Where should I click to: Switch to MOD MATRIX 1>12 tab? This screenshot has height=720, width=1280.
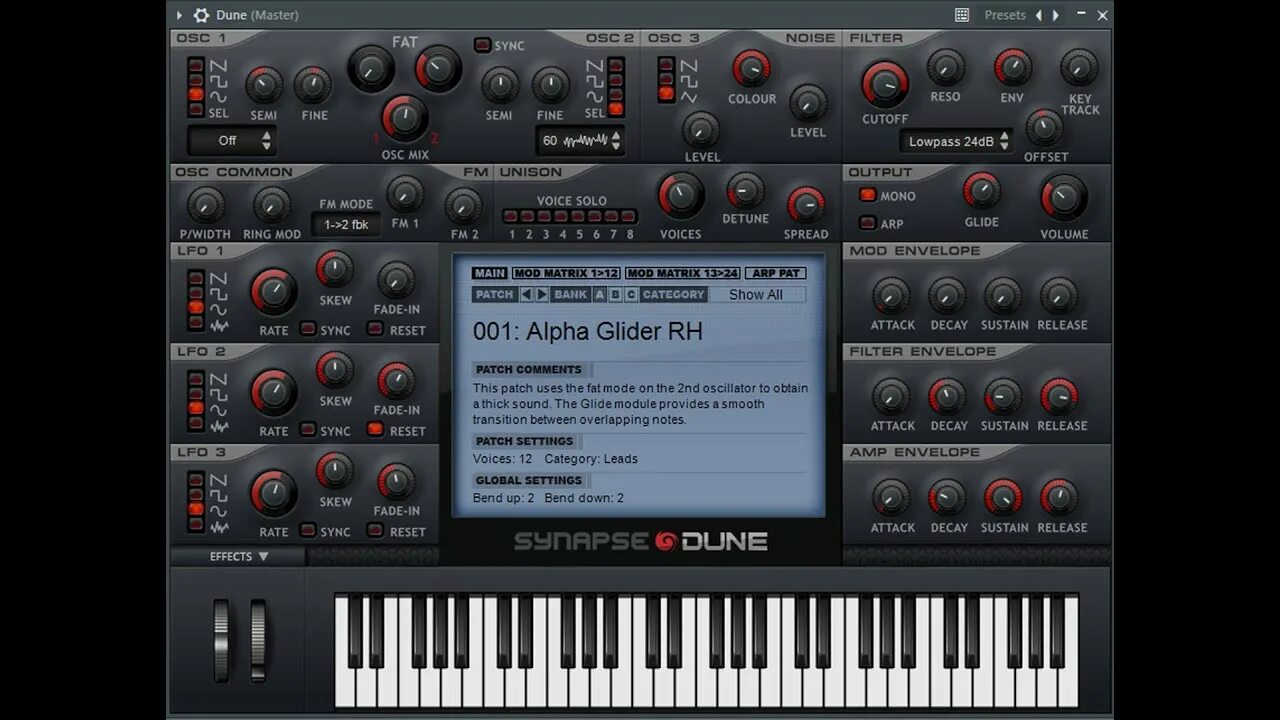(x=566, y=273)
